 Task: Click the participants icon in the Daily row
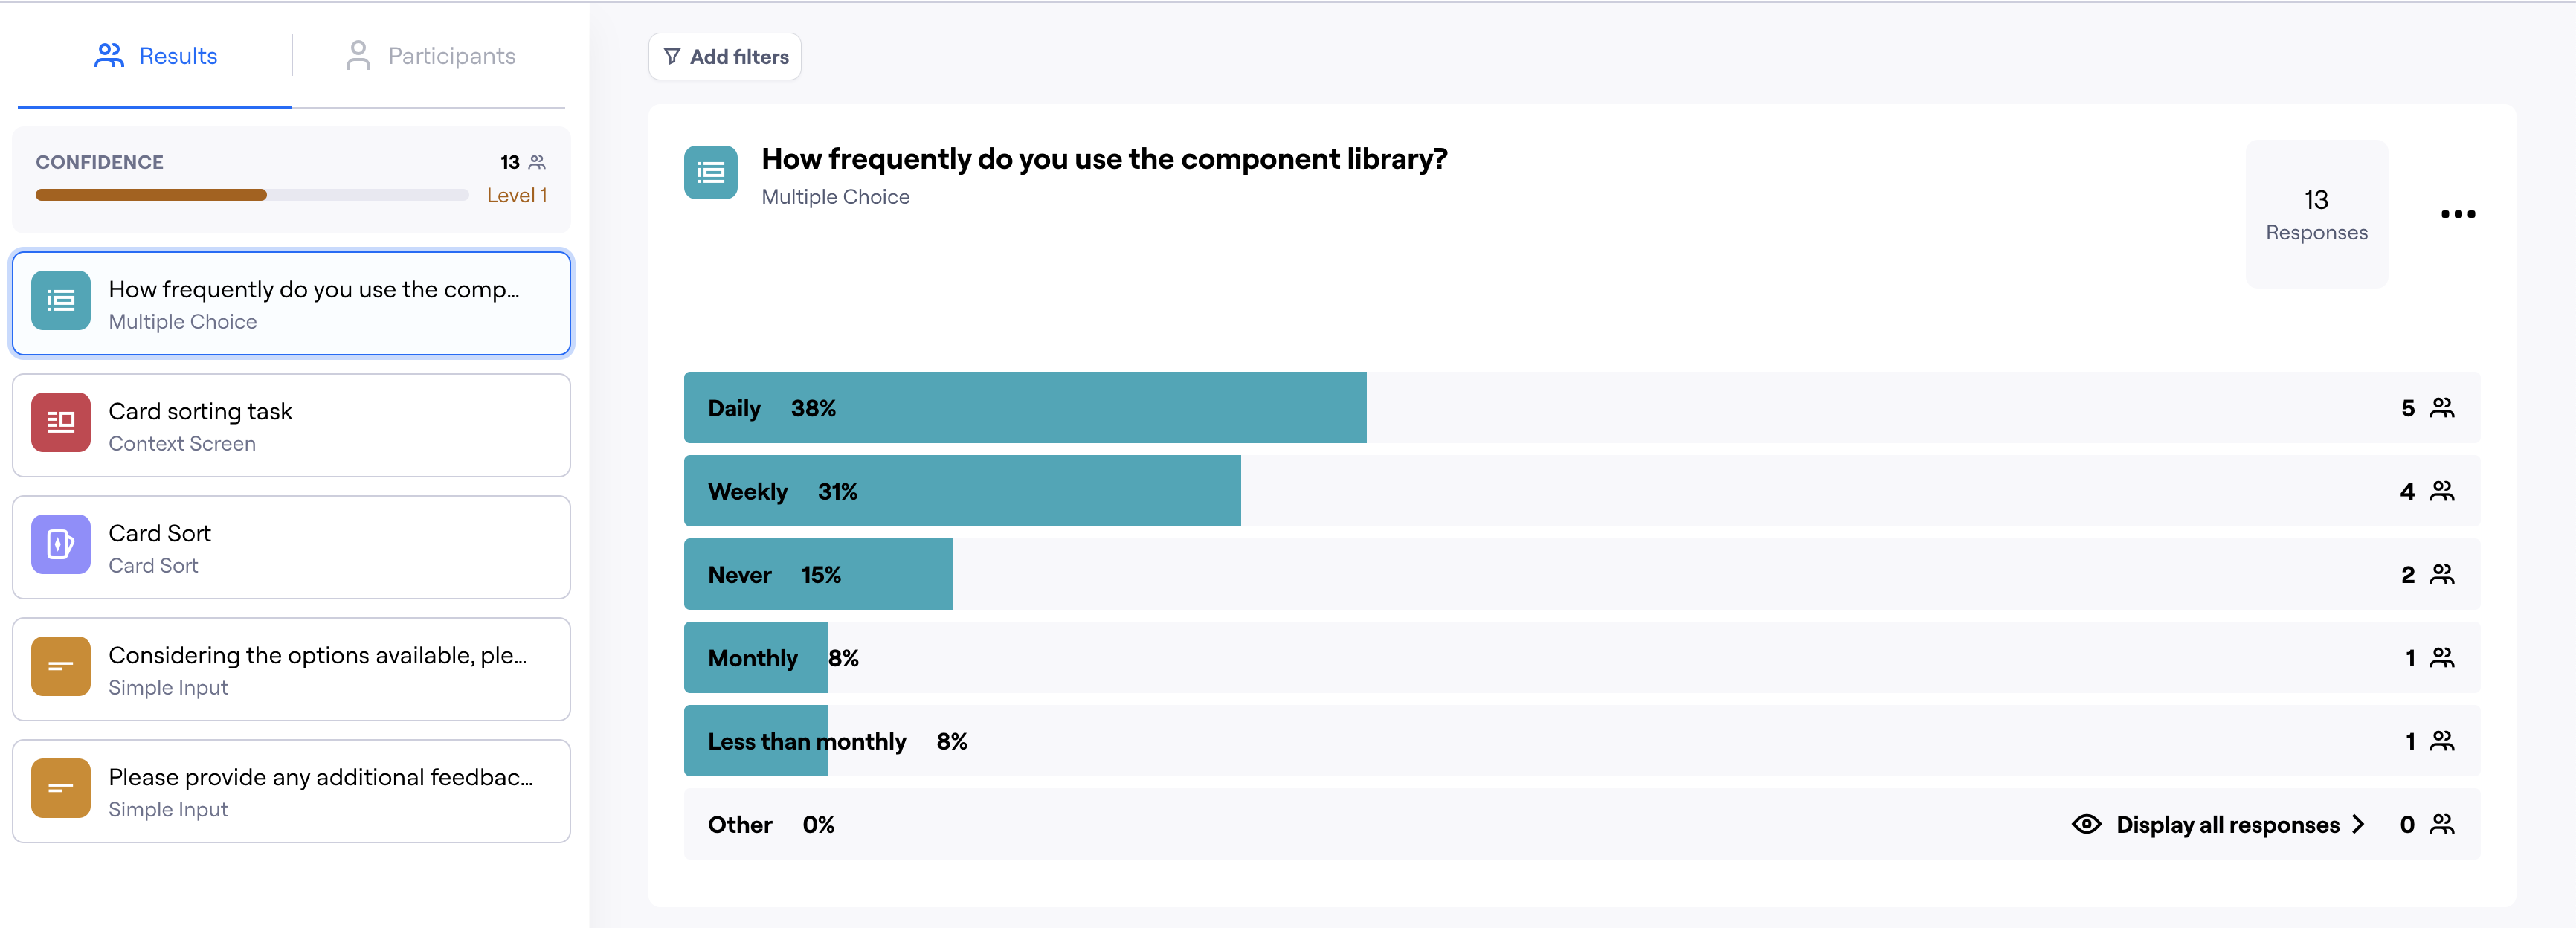[2442, 408]
